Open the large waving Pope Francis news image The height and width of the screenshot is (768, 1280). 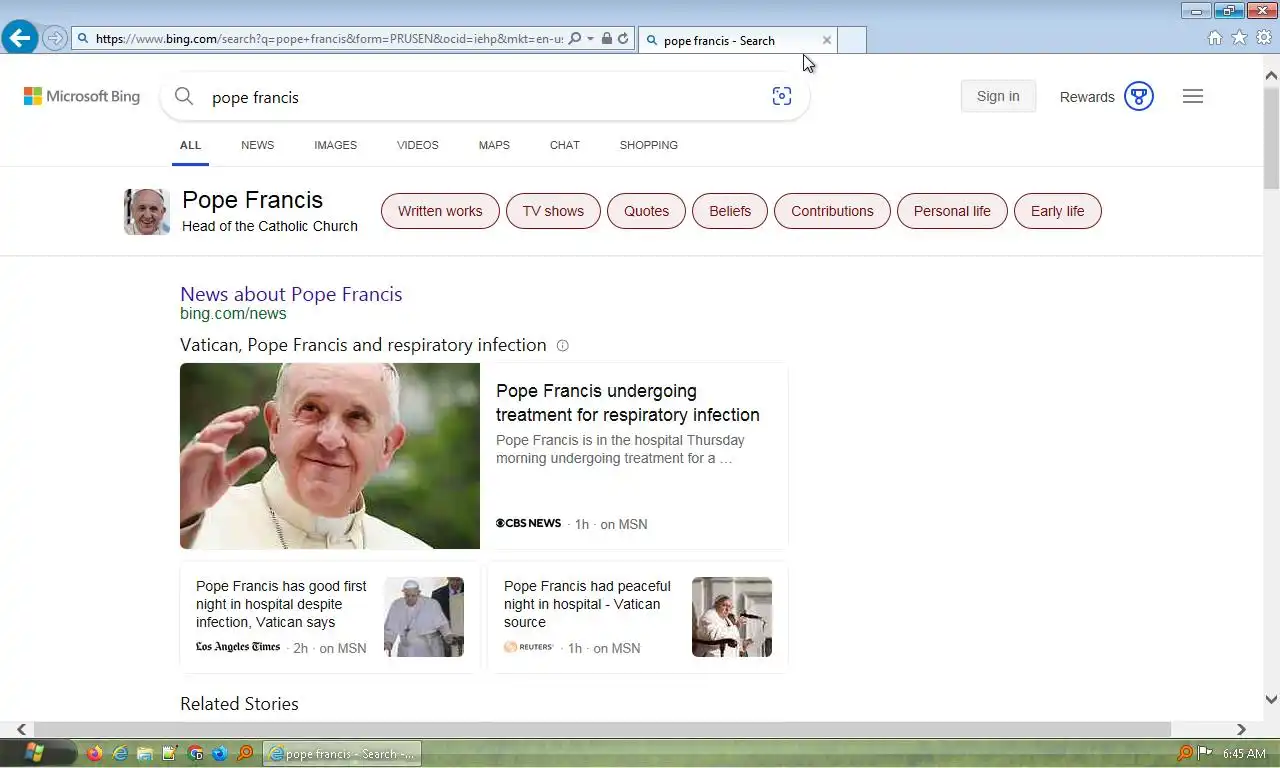click(x=330, y=456)
